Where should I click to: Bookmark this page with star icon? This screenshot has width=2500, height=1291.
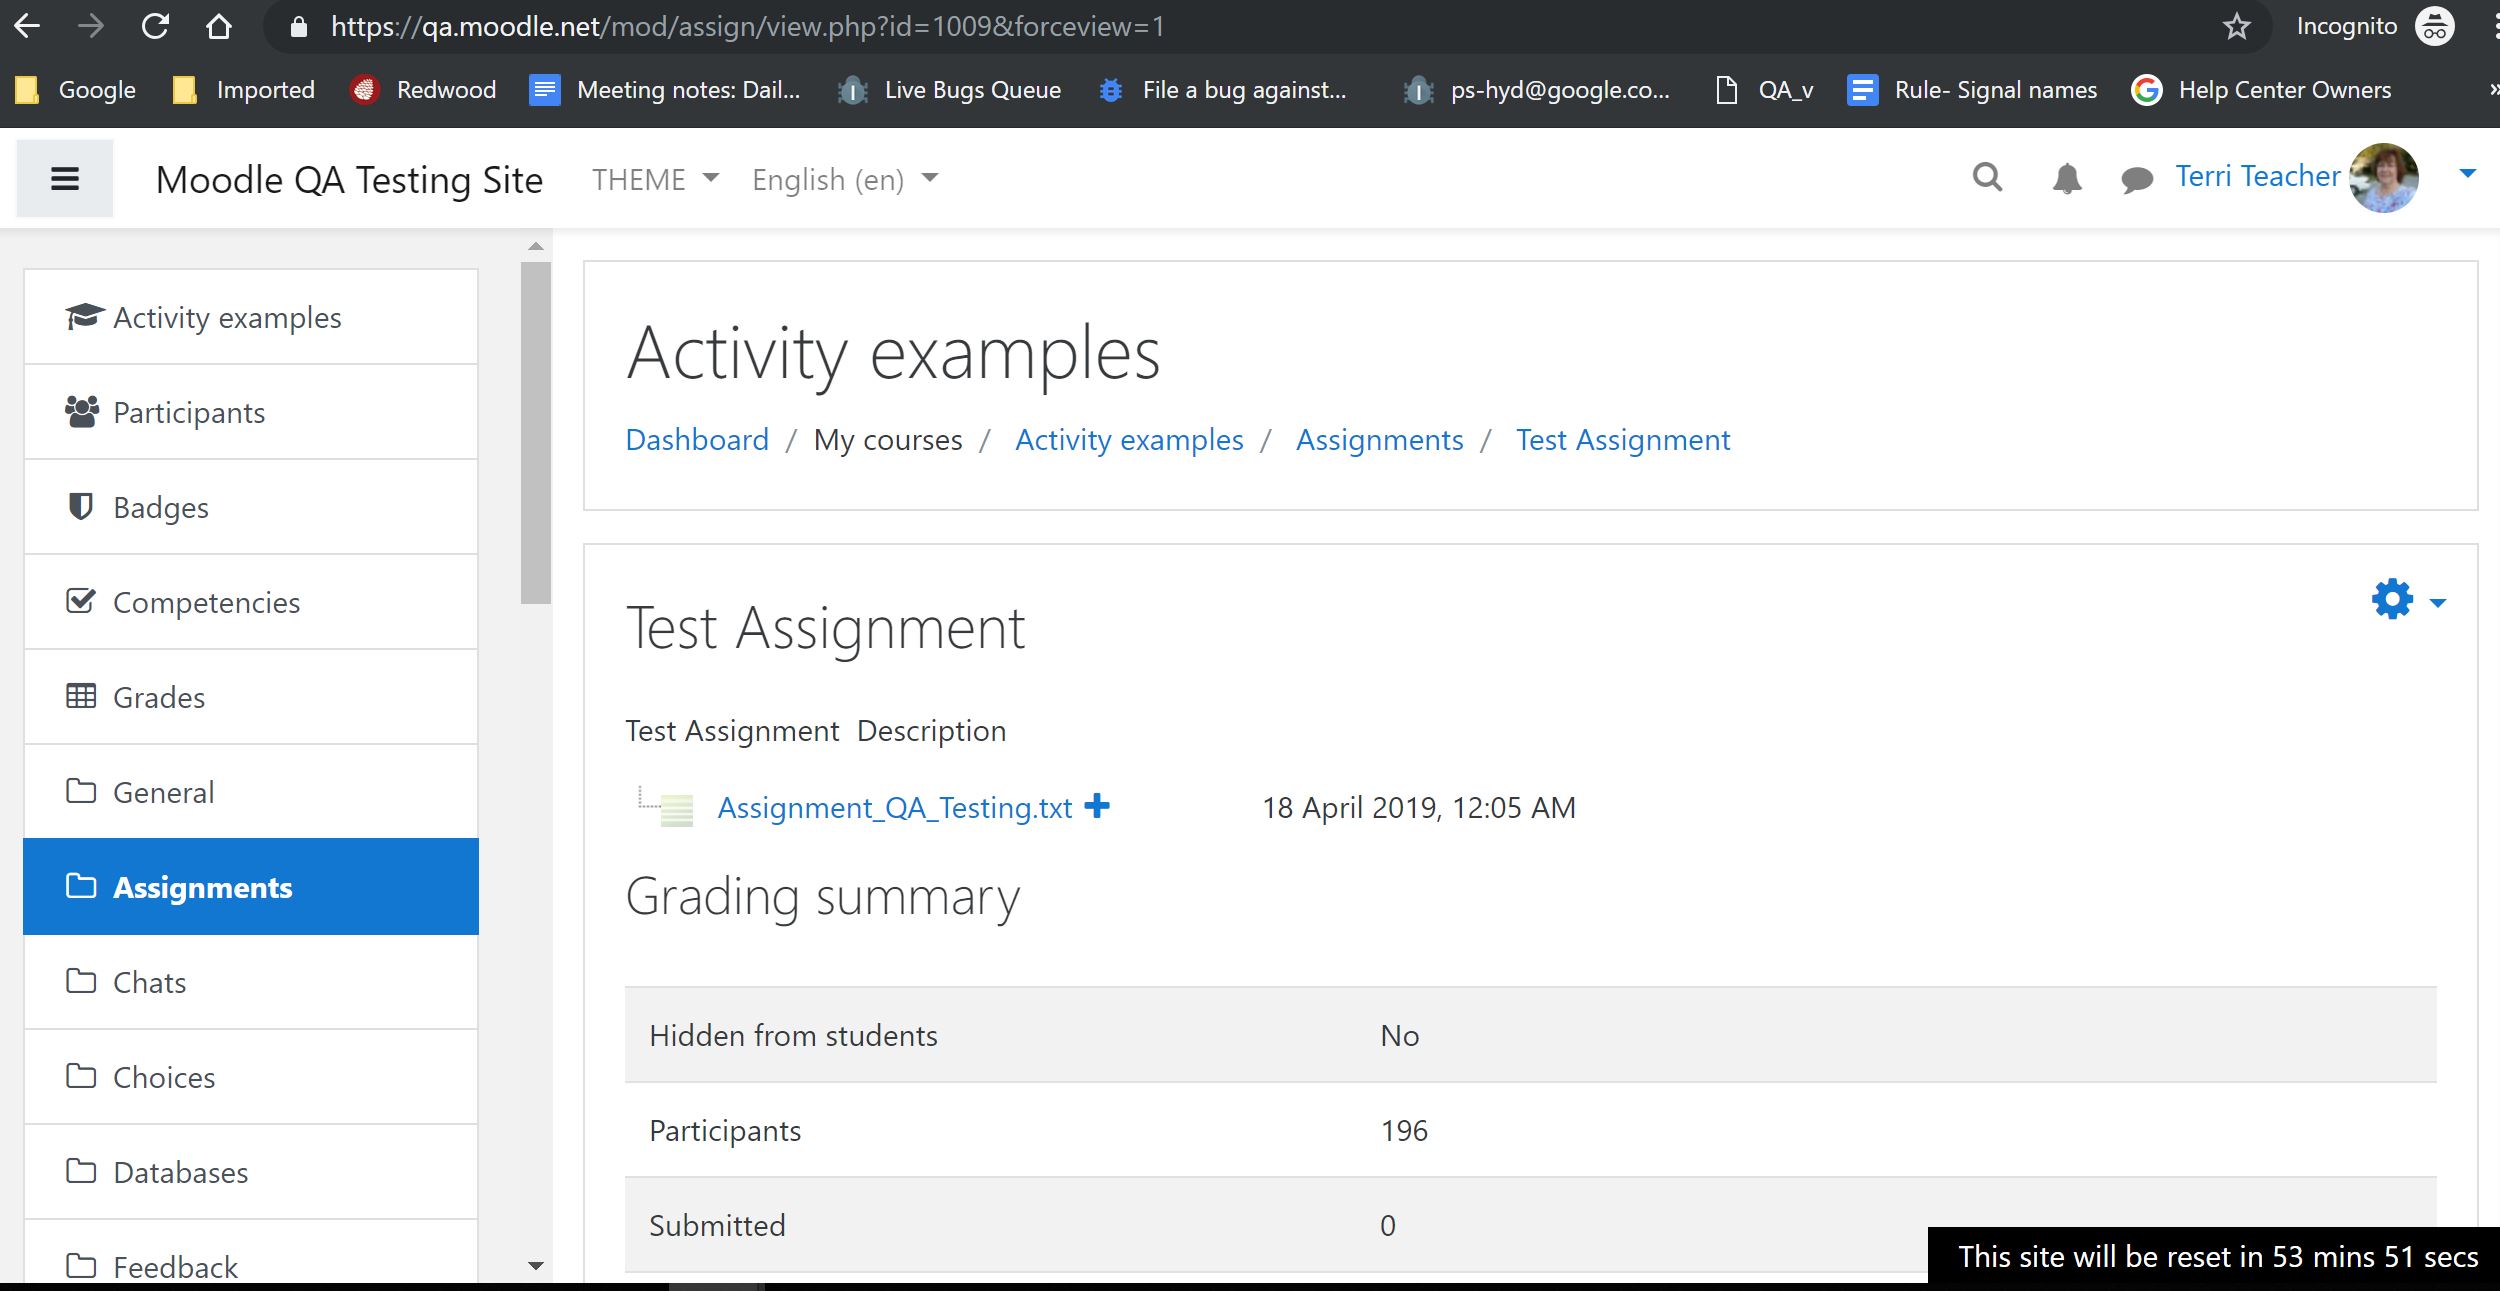click(2236, 27)
